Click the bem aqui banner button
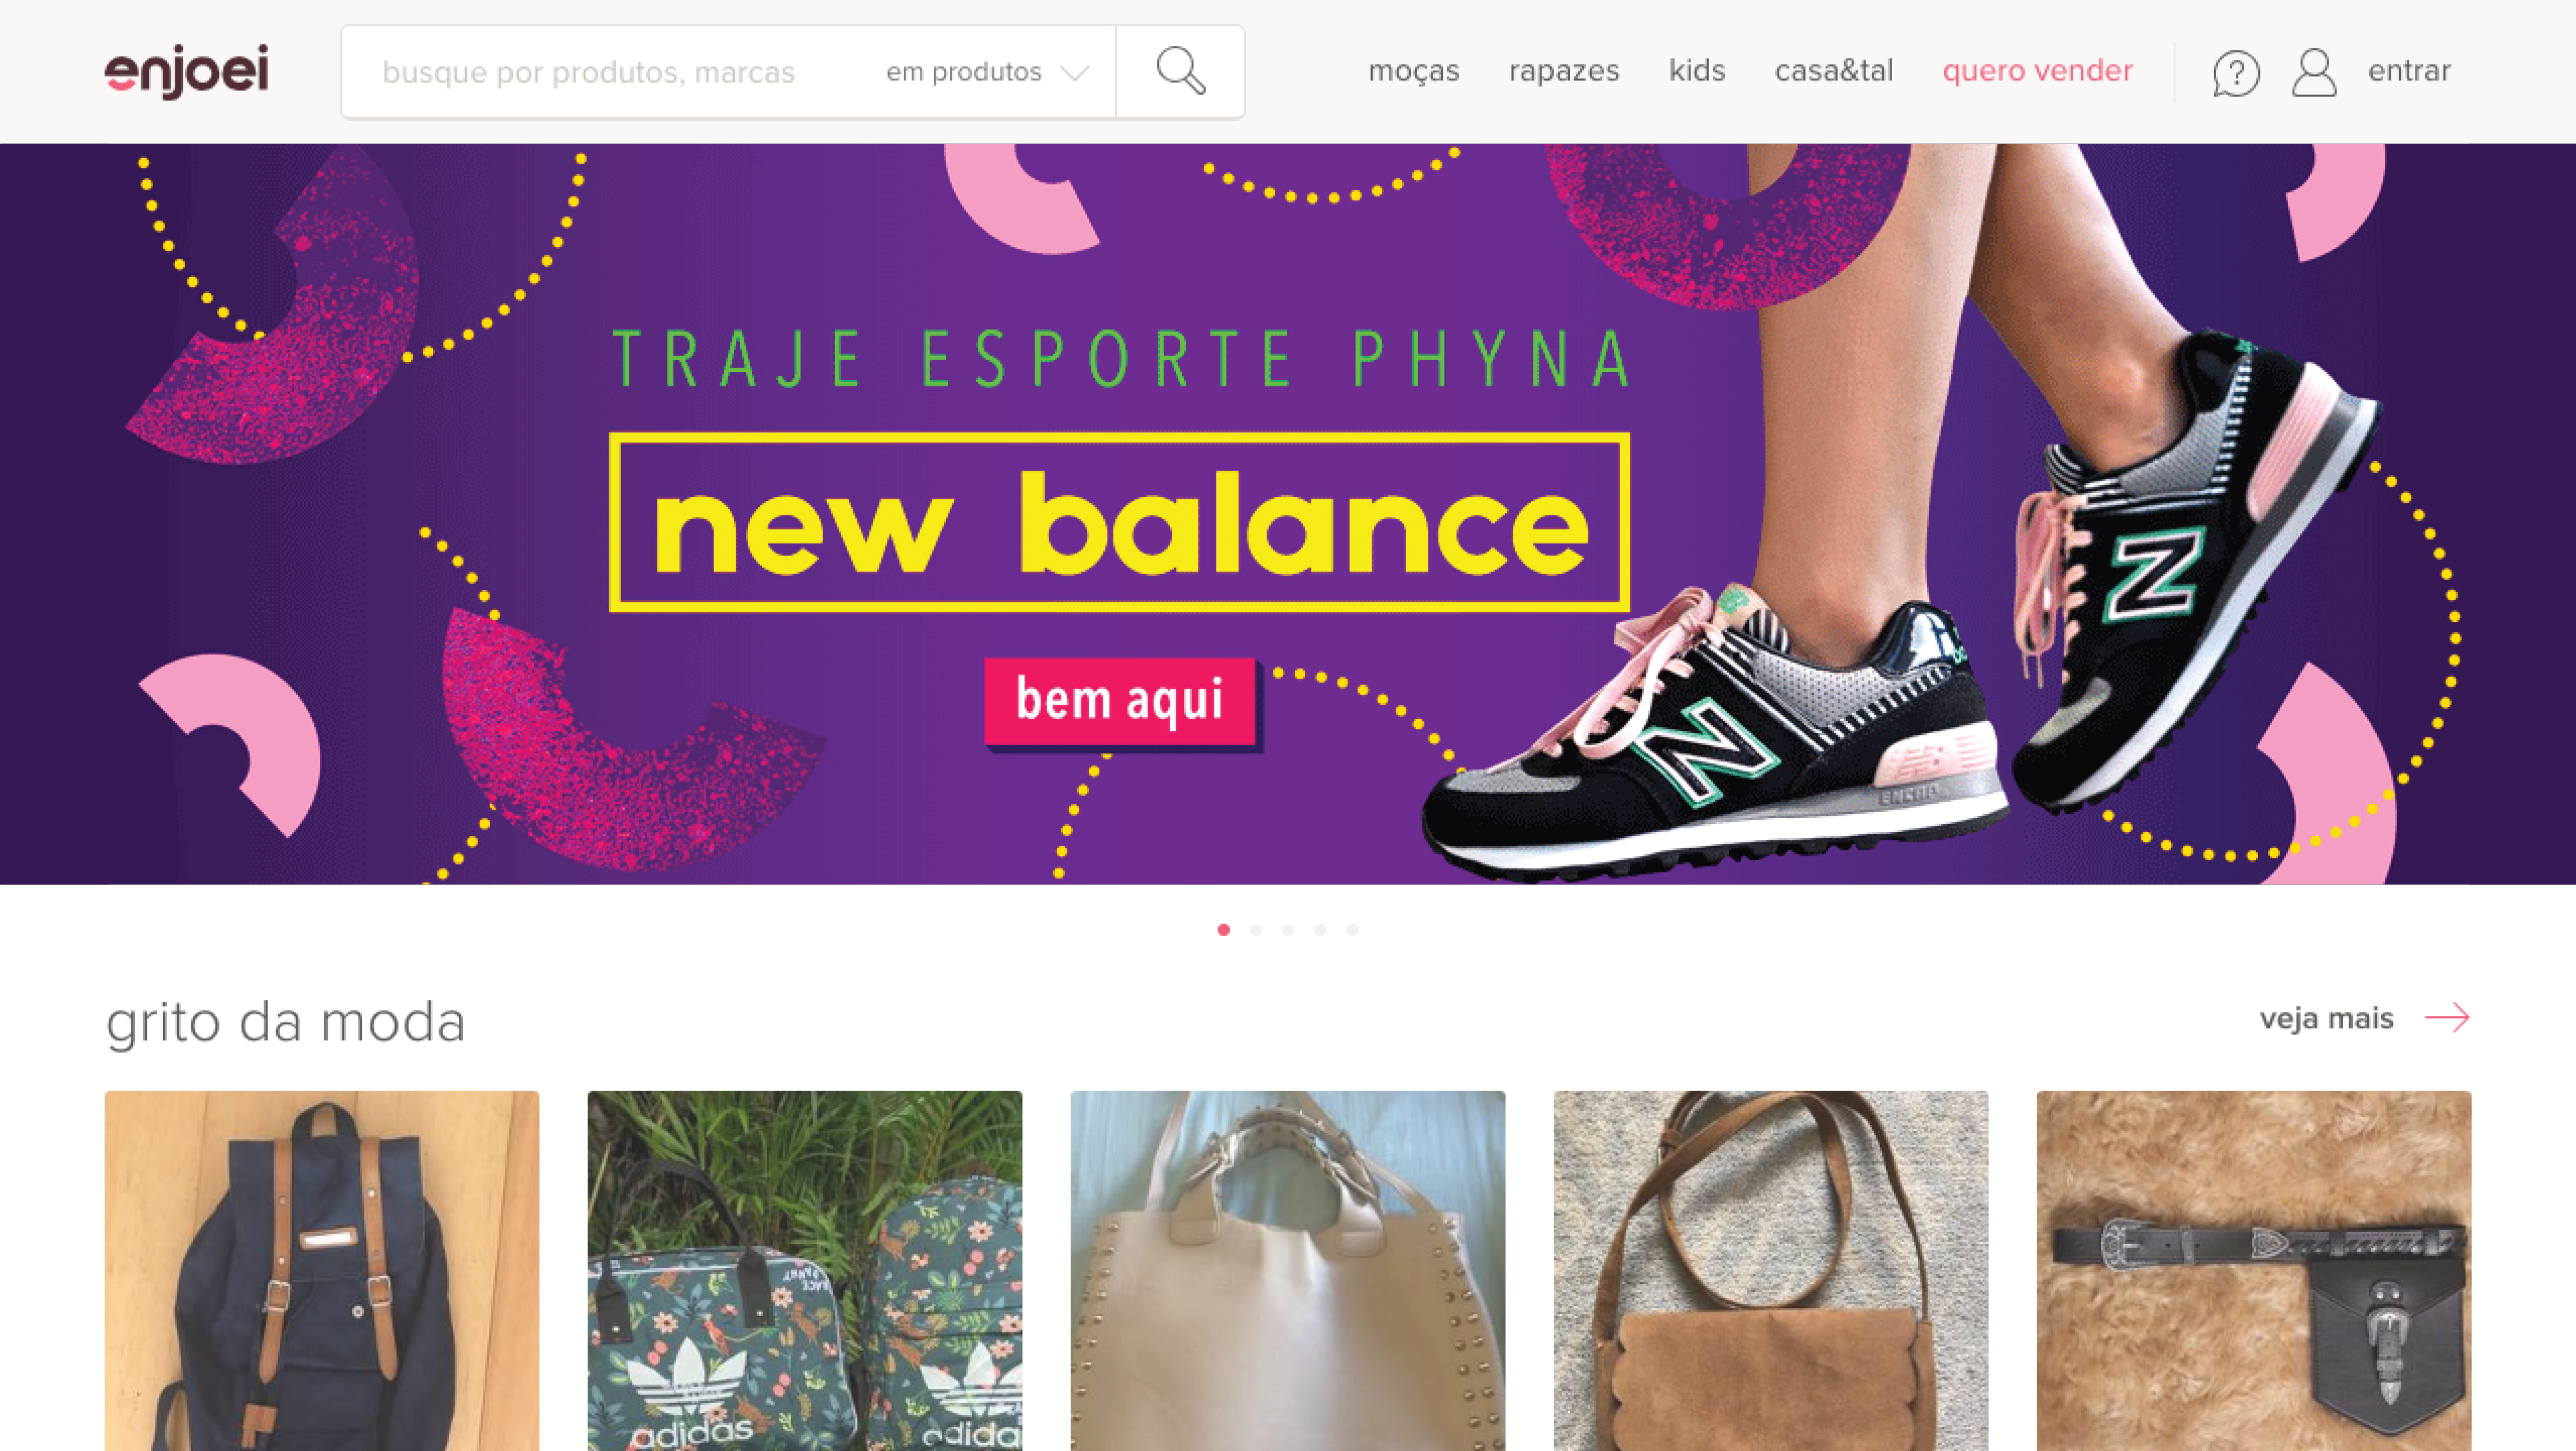The width and height of the screenshot is (2576, 1451). (1120, 701)
